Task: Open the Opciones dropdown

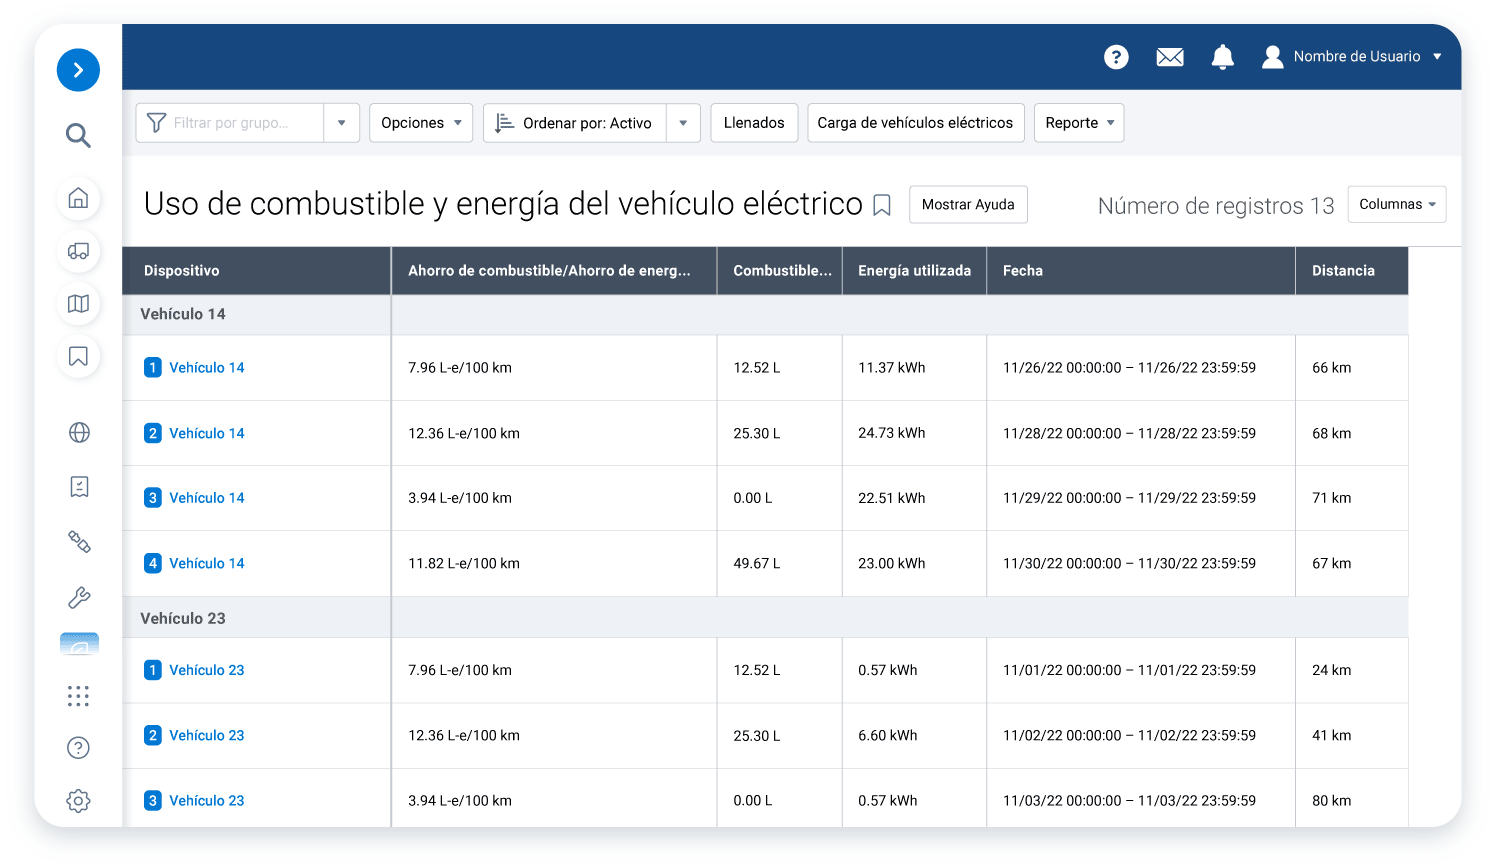Action: click(421, 123)
